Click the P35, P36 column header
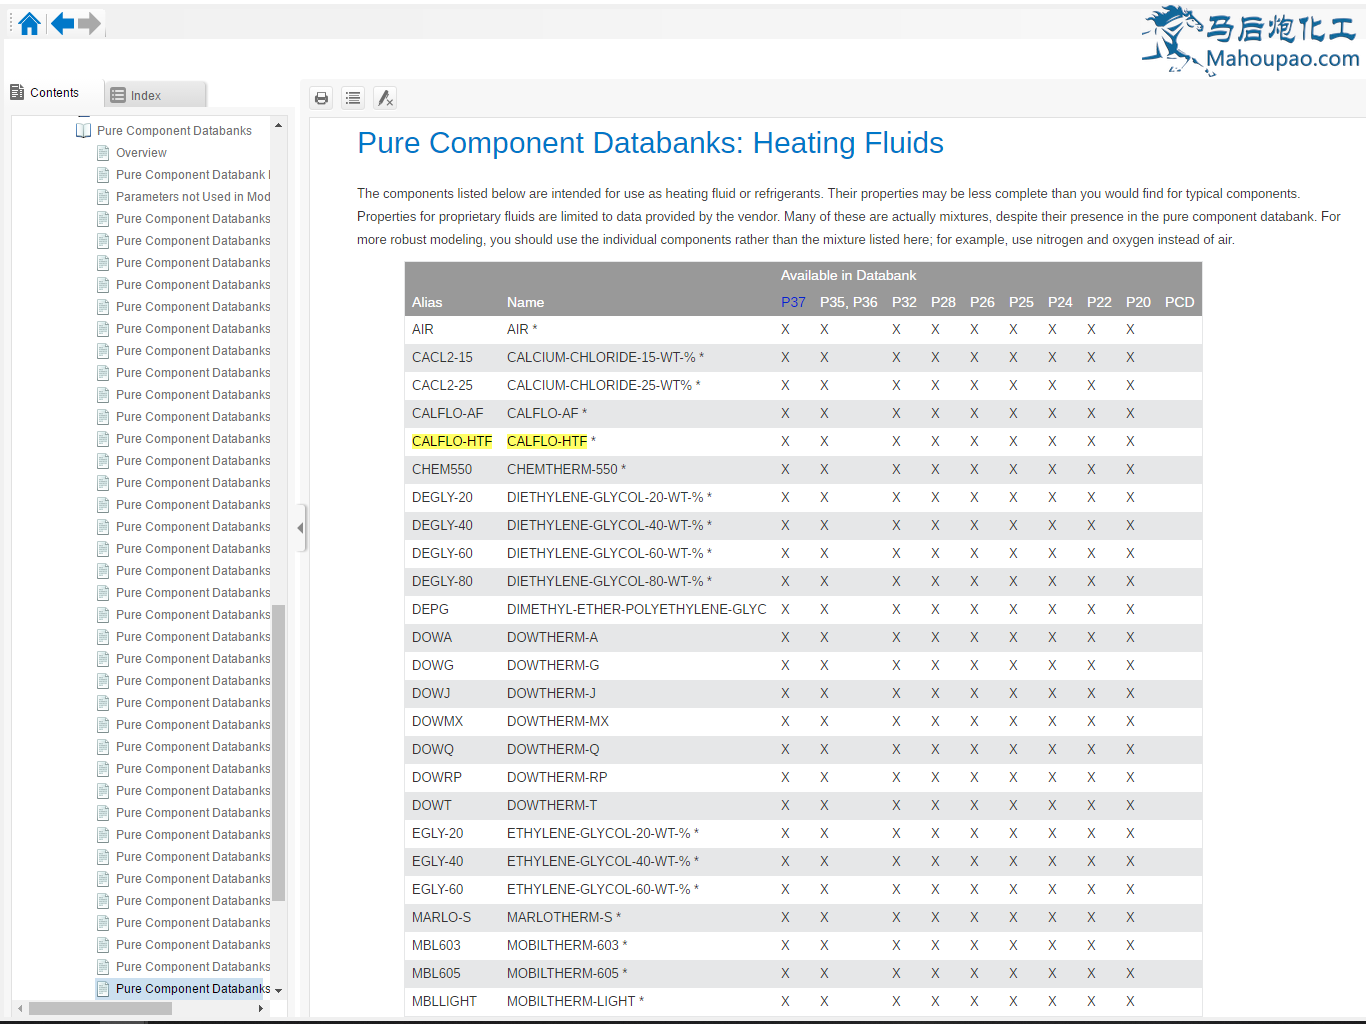 pyautogui.click(x=849, y=302)
